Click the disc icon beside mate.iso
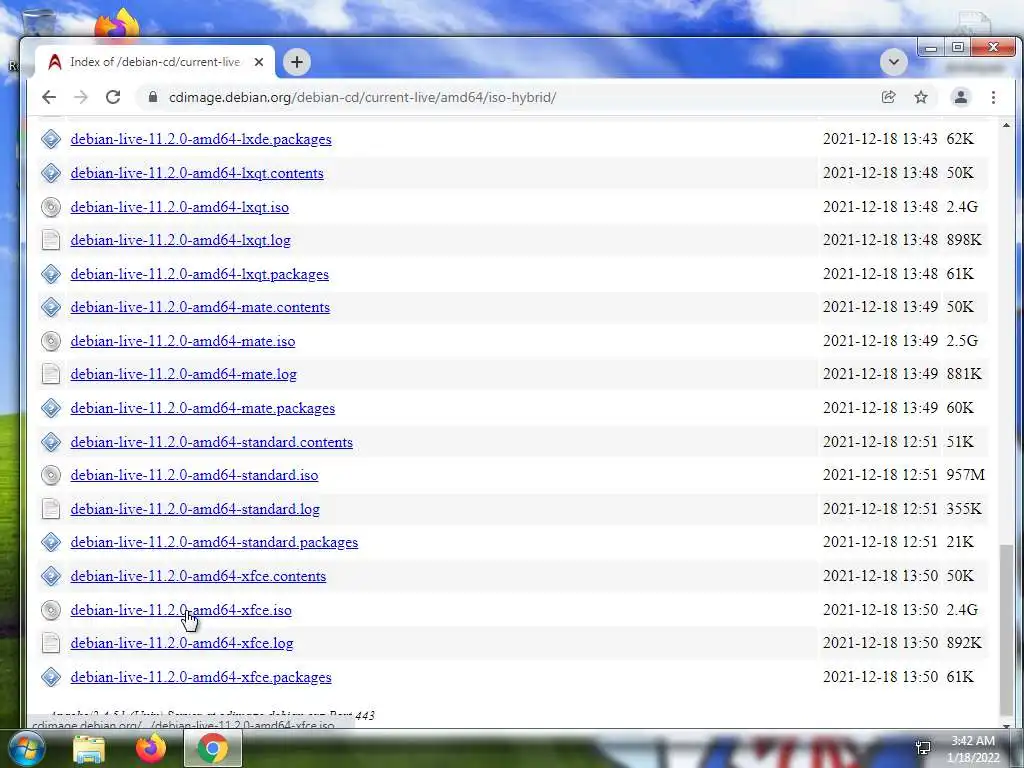The image size is (1024, 768). pyautogui.click(x=51, y=341)
